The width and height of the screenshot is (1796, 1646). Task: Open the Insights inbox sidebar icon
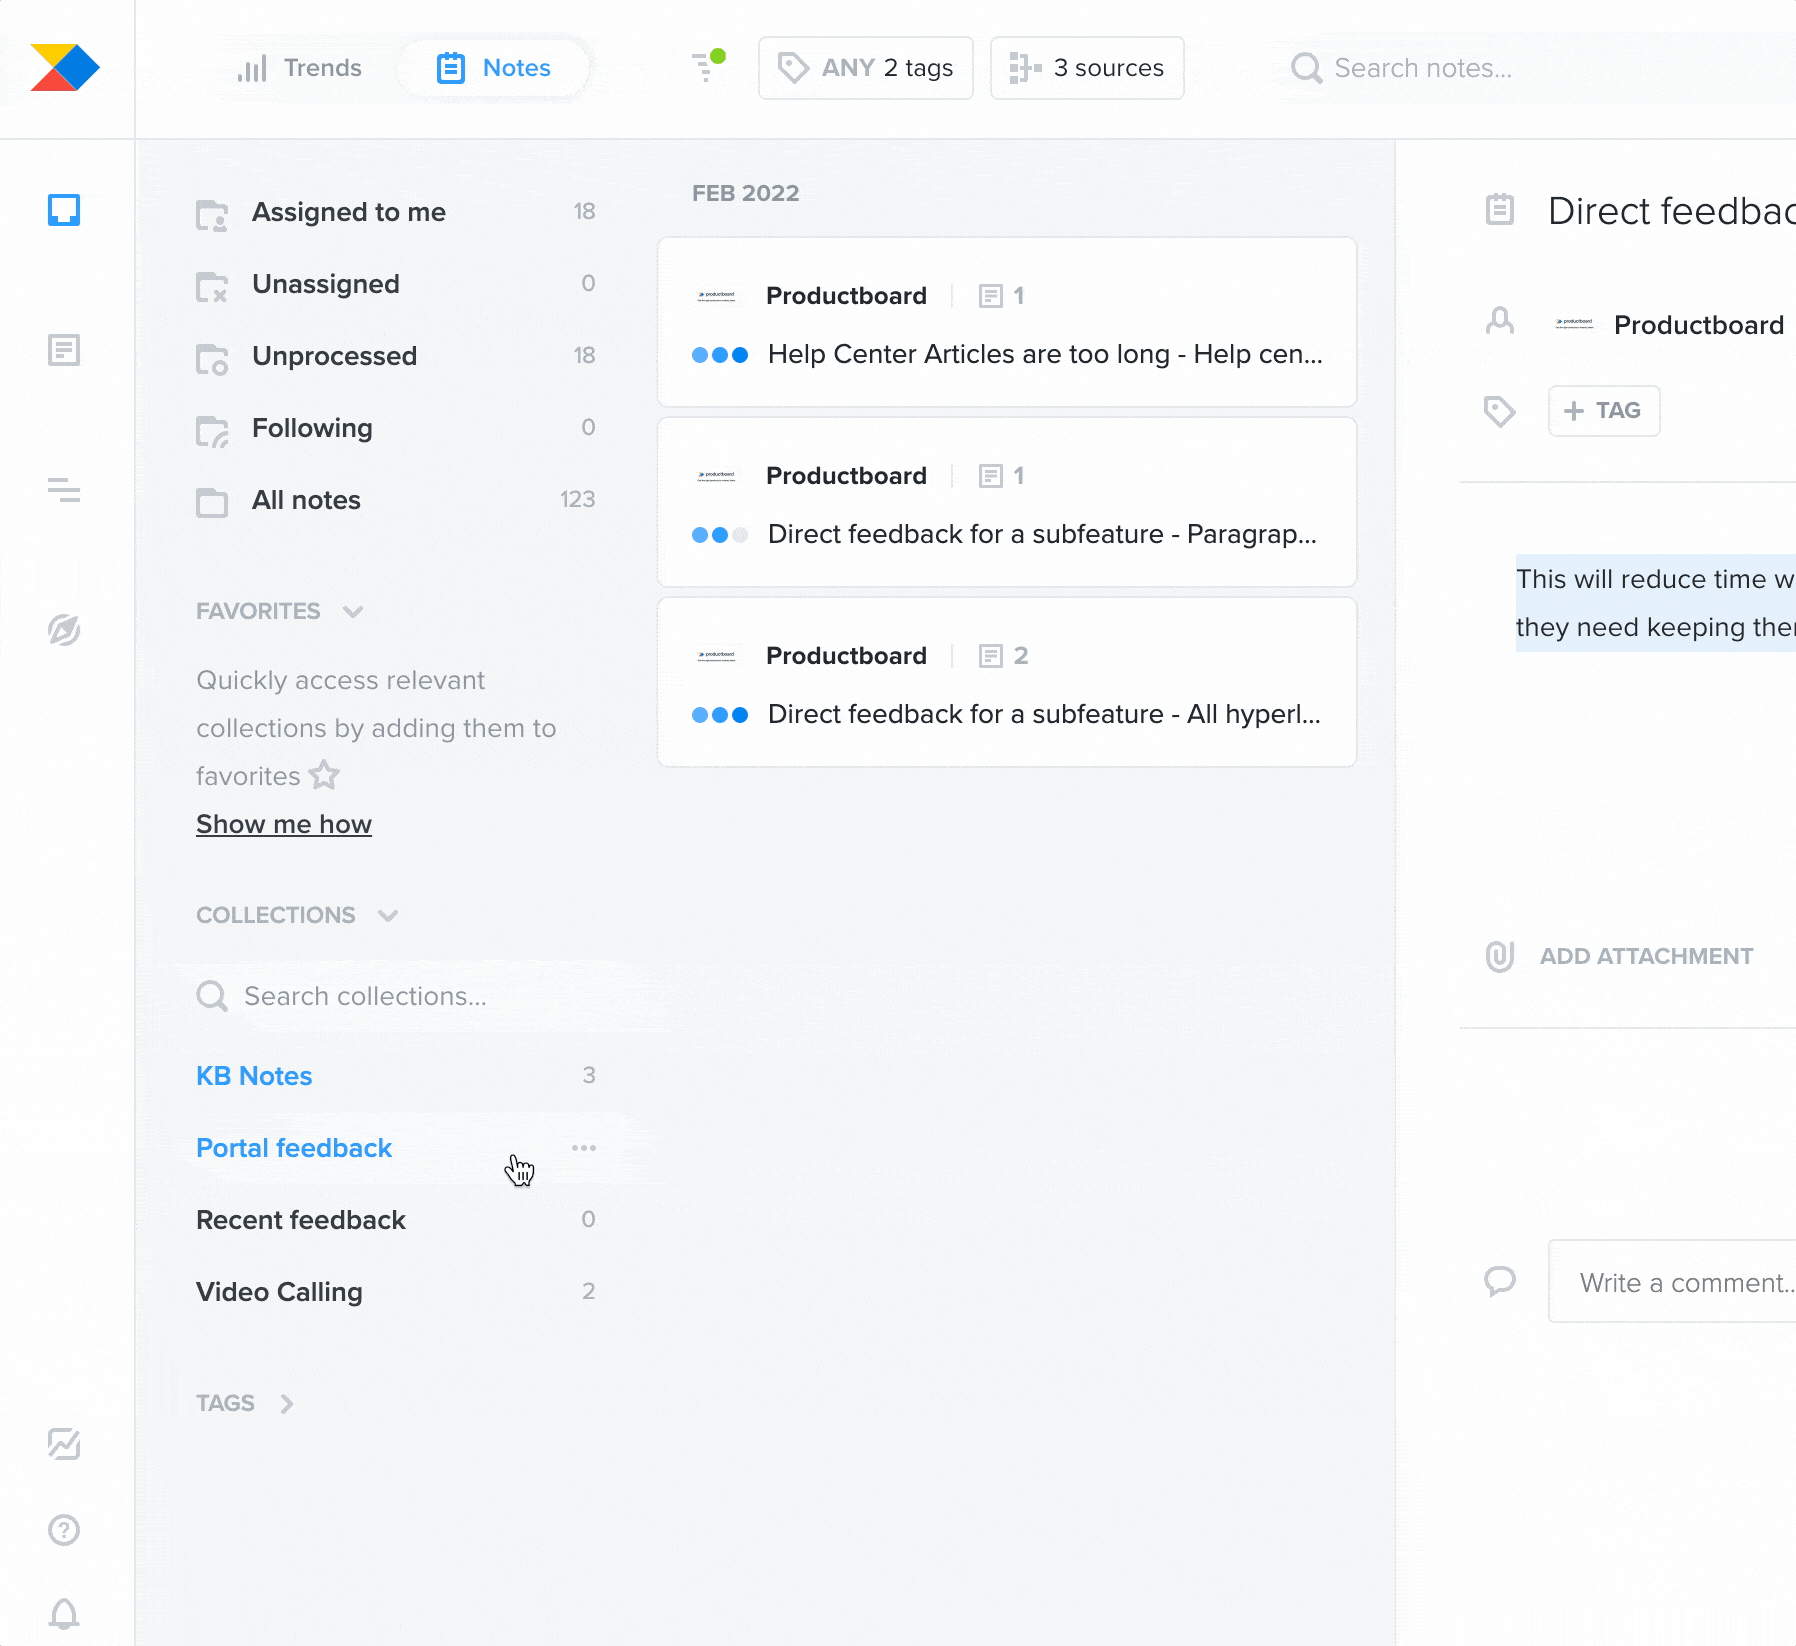pos(64,210)
